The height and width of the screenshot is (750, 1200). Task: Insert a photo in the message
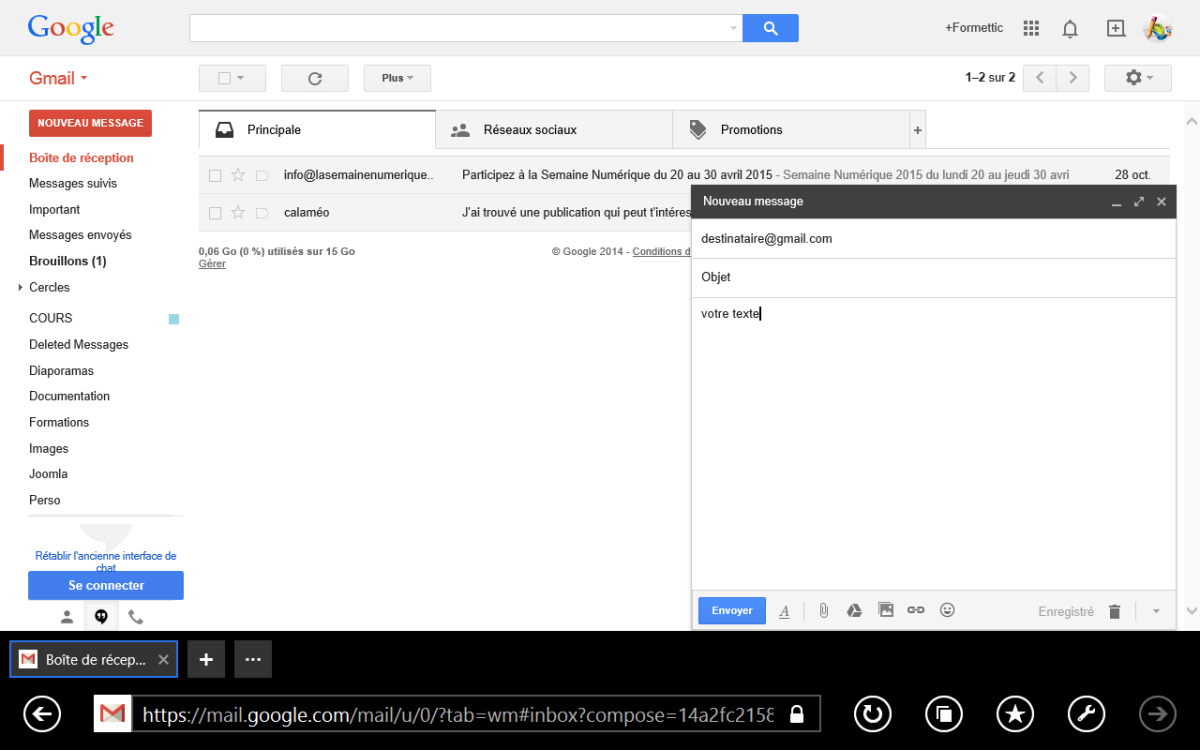pos(885,610)
